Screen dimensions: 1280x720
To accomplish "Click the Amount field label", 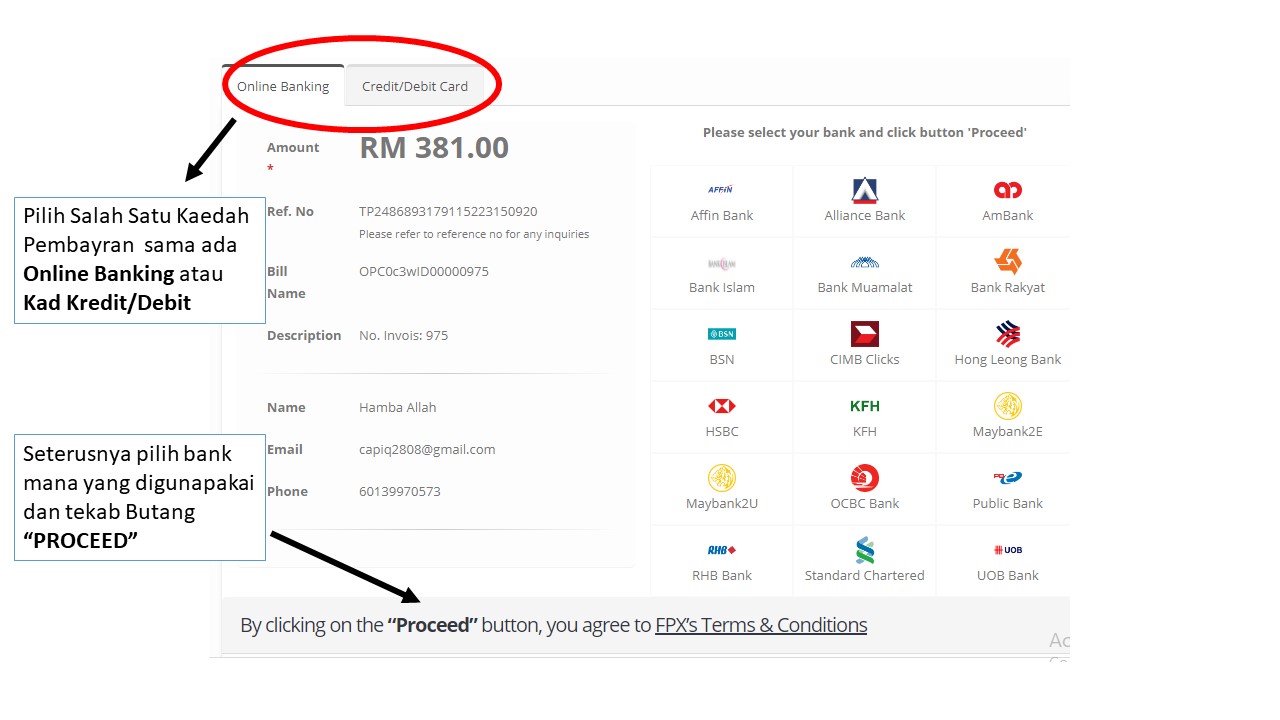I will point(293,147).
